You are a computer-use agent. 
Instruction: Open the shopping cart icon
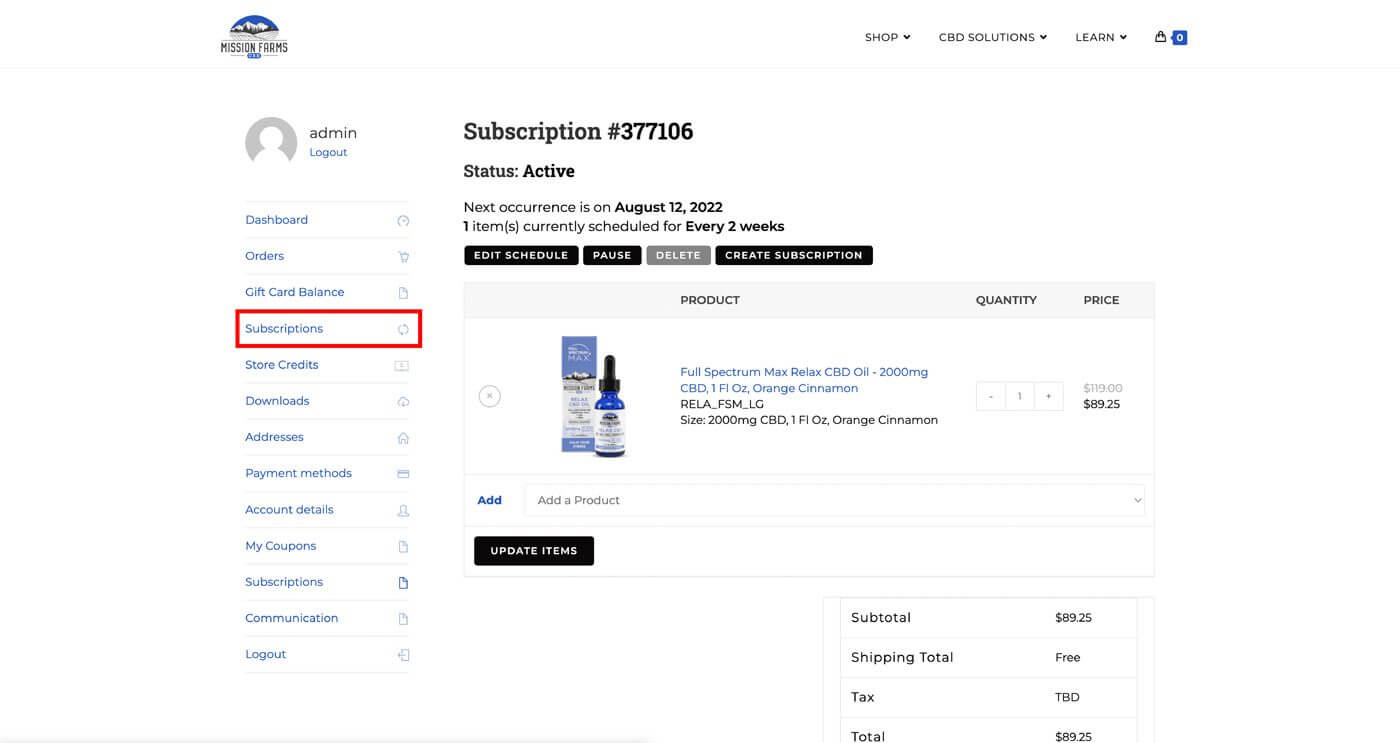[1161, 37]
